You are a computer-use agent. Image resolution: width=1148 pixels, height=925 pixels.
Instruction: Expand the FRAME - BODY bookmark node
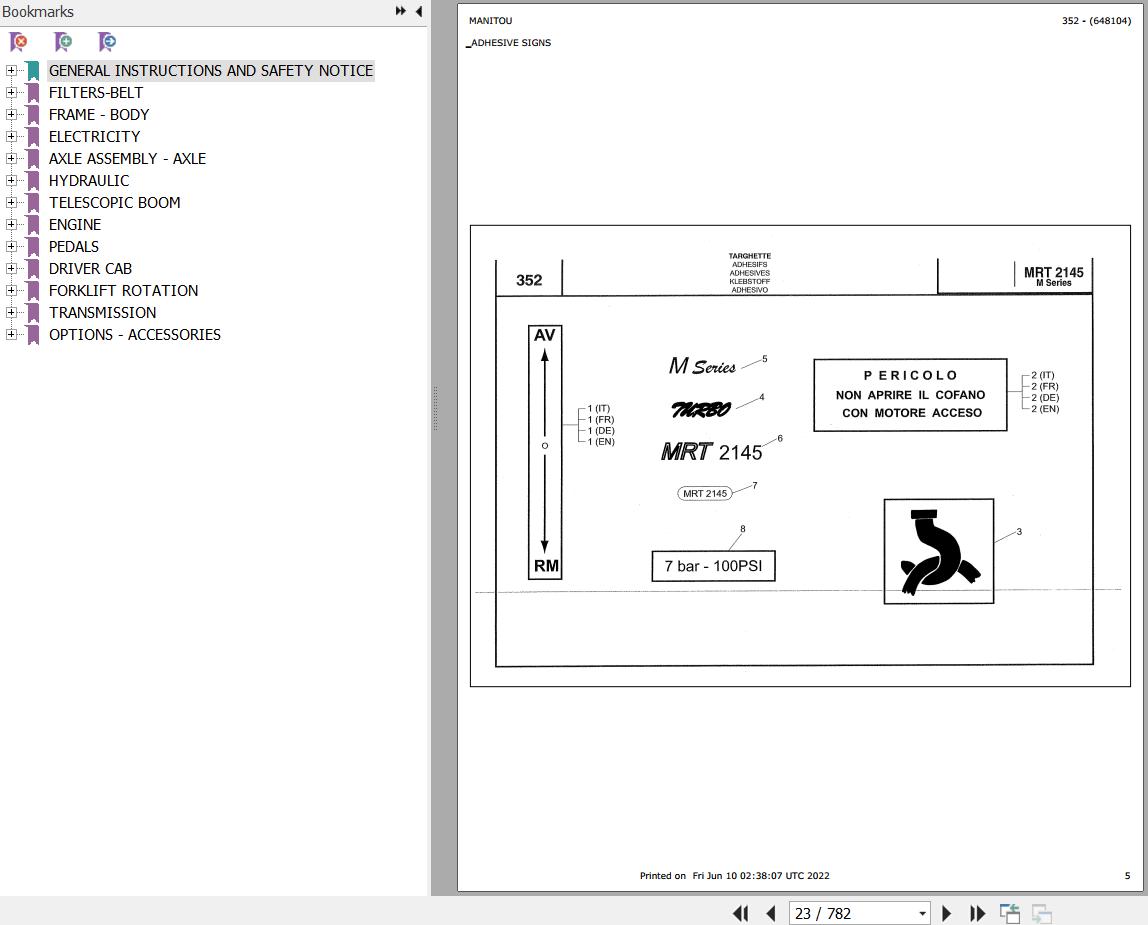[11, 114]
